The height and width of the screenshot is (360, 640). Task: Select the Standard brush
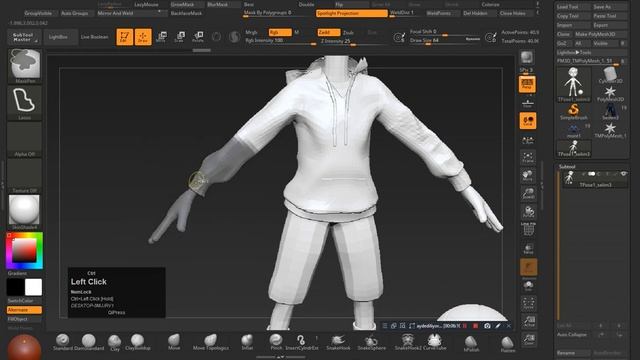(x=62, y=342)
